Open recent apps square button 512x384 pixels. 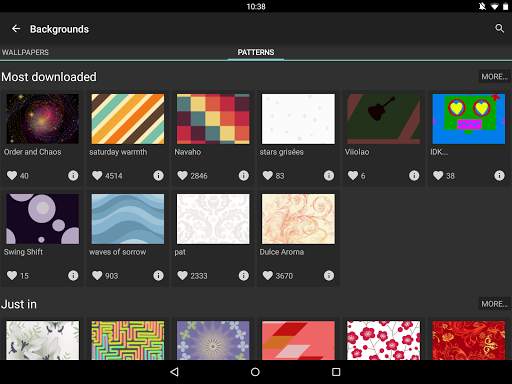pos(336,372)
